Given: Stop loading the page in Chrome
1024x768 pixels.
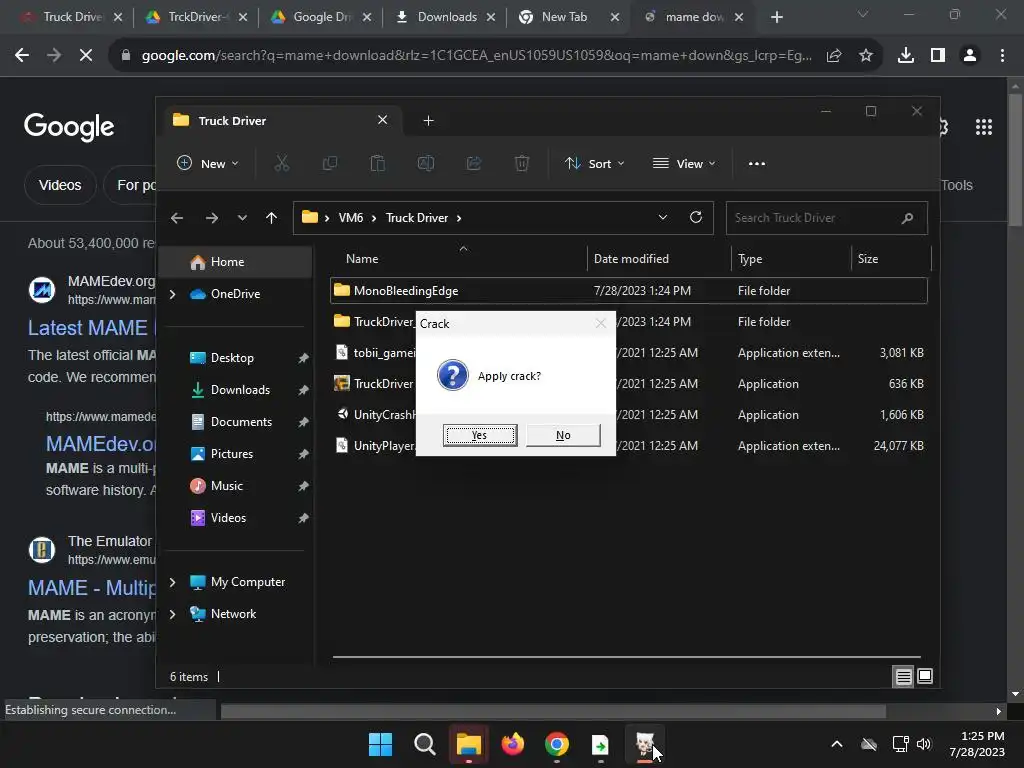Looking at the screenshot, I should click(x=86, y=56).
